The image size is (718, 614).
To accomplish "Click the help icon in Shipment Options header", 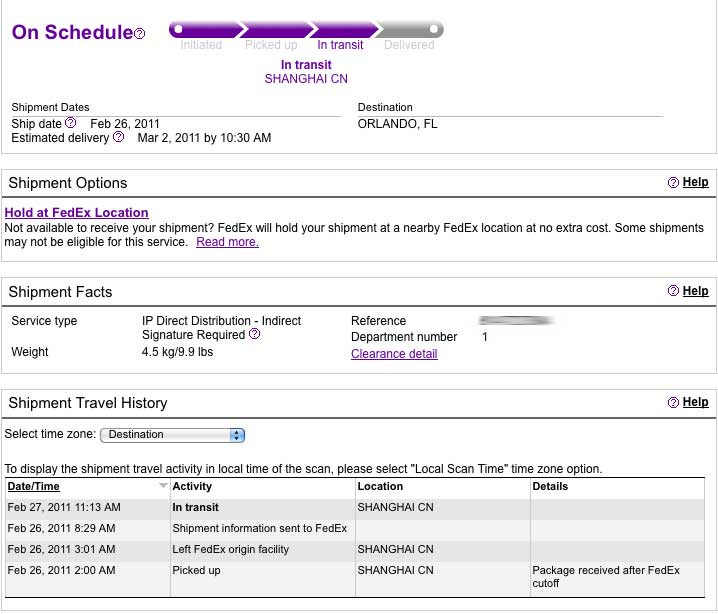I will tap(673, 183).
